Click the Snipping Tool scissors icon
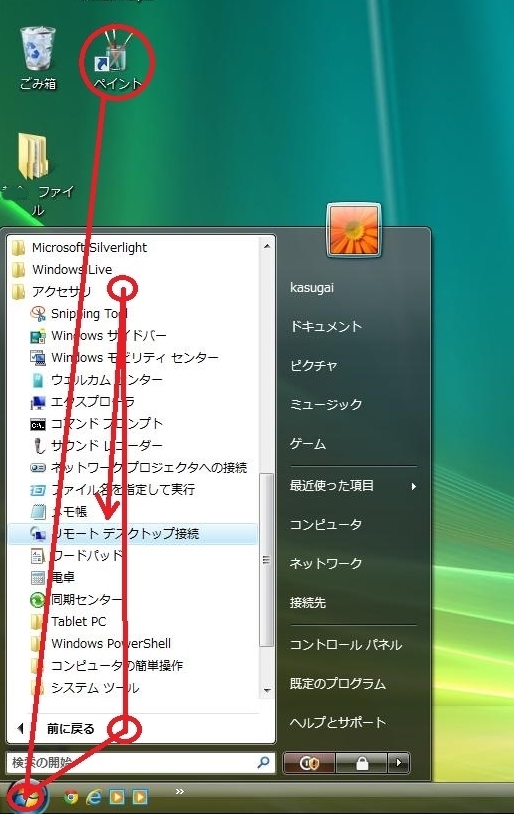This screenshot has height=814, width=514. (38, 314)
